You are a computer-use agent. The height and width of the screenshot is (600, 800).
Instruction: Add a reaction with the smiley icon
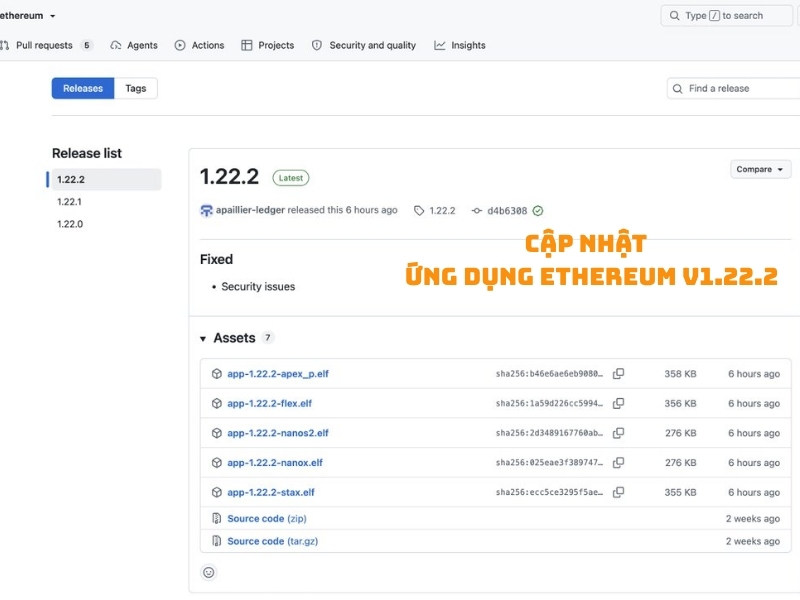pyautogui.click(x=209, y=572)
